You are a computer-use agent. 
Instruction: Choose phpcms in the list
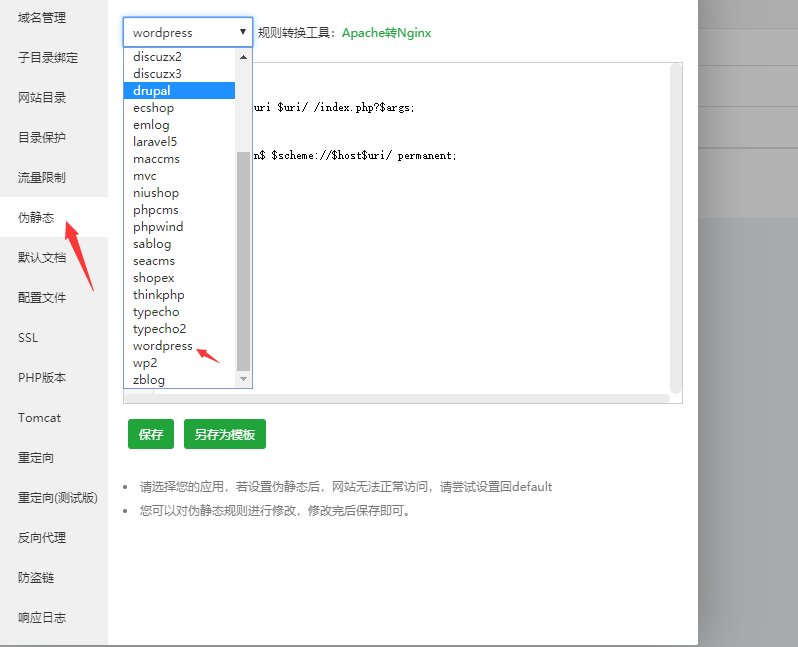point(180,210)
